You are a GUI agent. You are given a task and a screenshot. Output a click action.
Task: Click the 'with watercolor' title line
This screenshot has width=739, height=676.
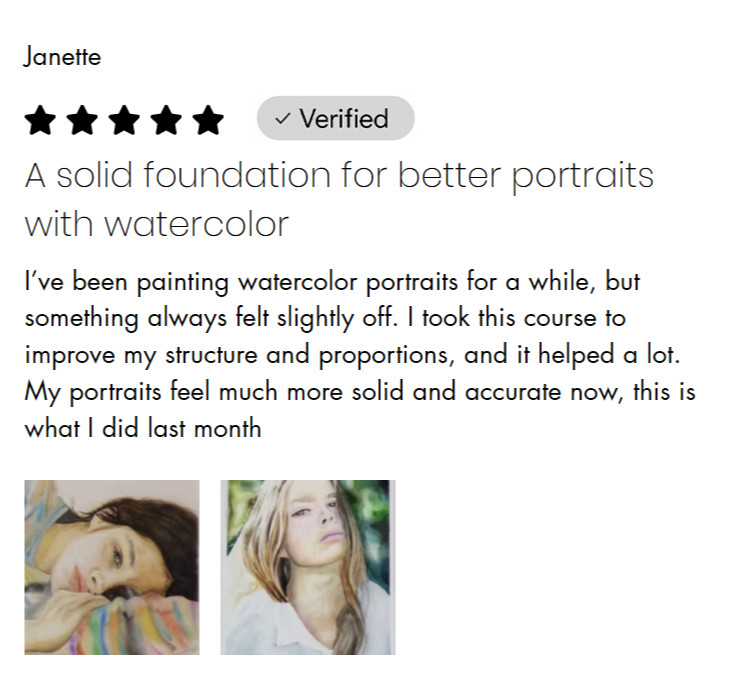[156, 224]
